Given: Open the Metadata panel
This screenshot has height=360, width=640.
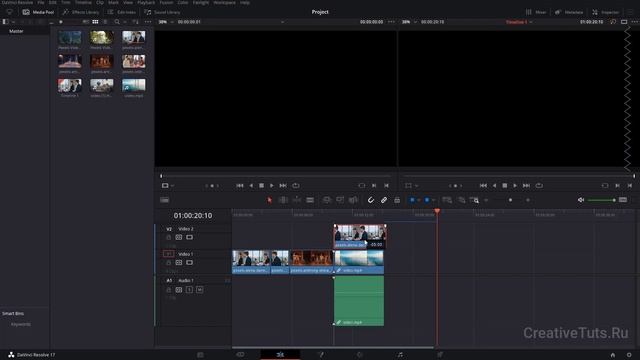Looking at the screenshot, I should point(569,12).
